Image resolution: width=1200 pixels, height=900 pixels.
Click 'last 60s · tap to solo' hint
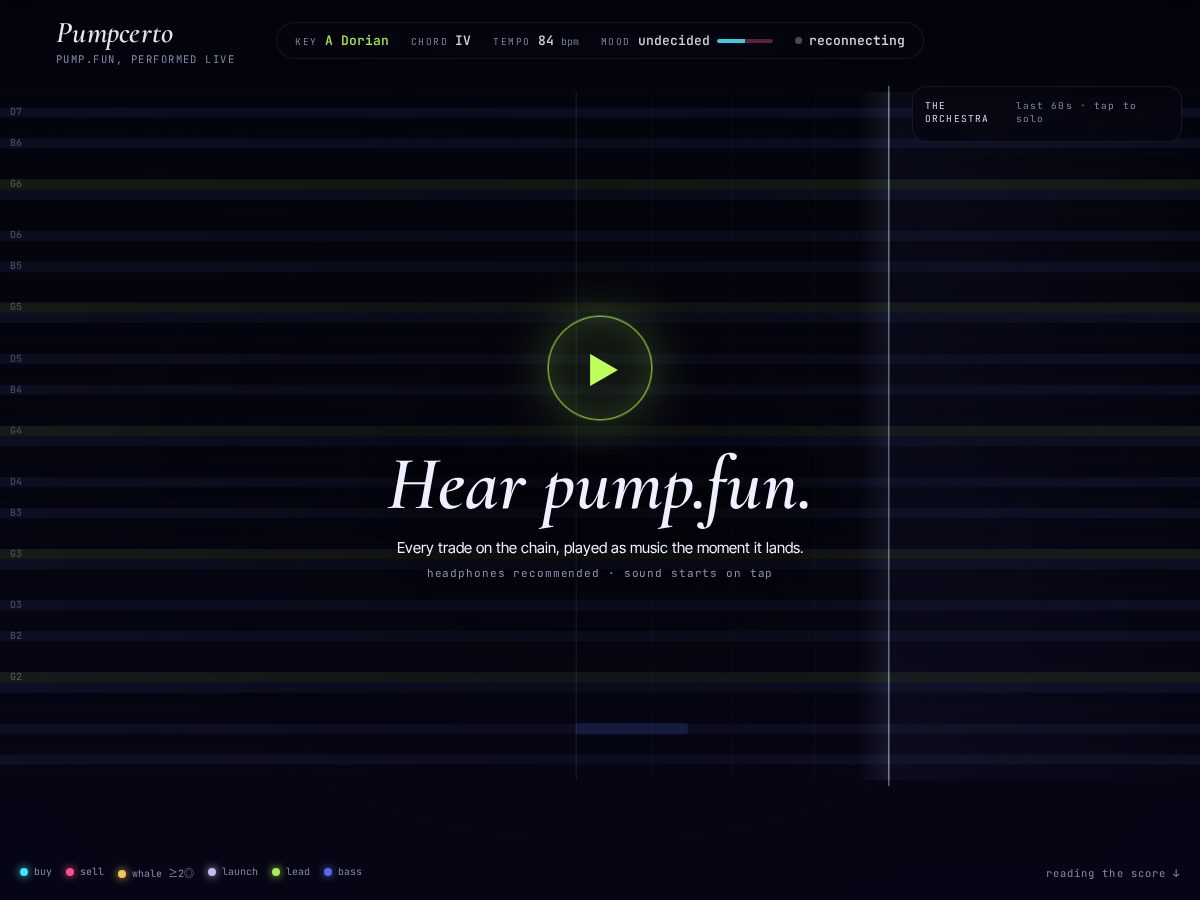click(x=1076, y=112)
